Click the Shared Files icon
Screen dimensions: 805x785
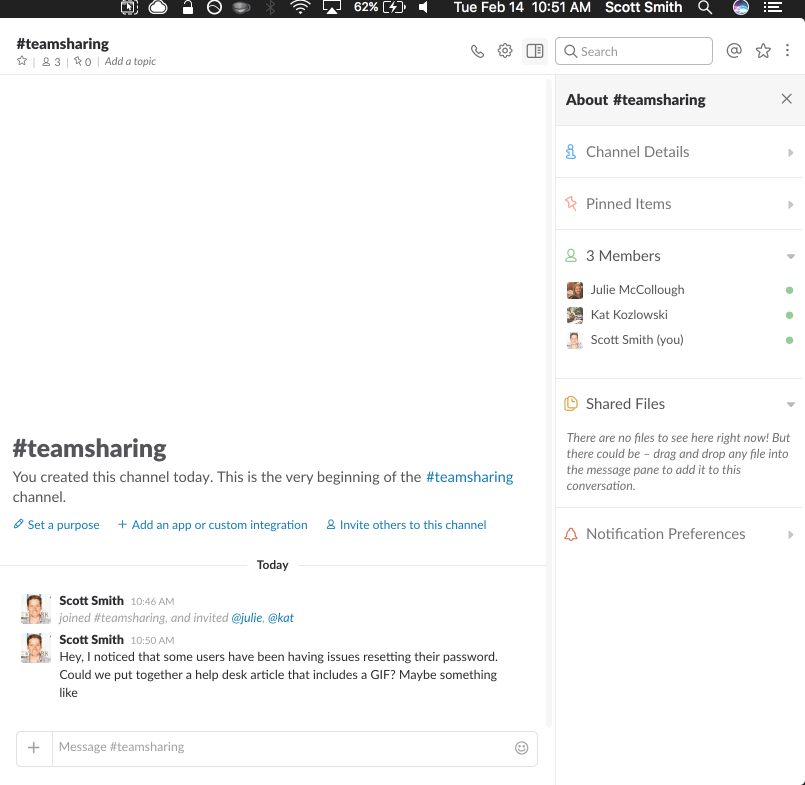[x=571, y=404]
